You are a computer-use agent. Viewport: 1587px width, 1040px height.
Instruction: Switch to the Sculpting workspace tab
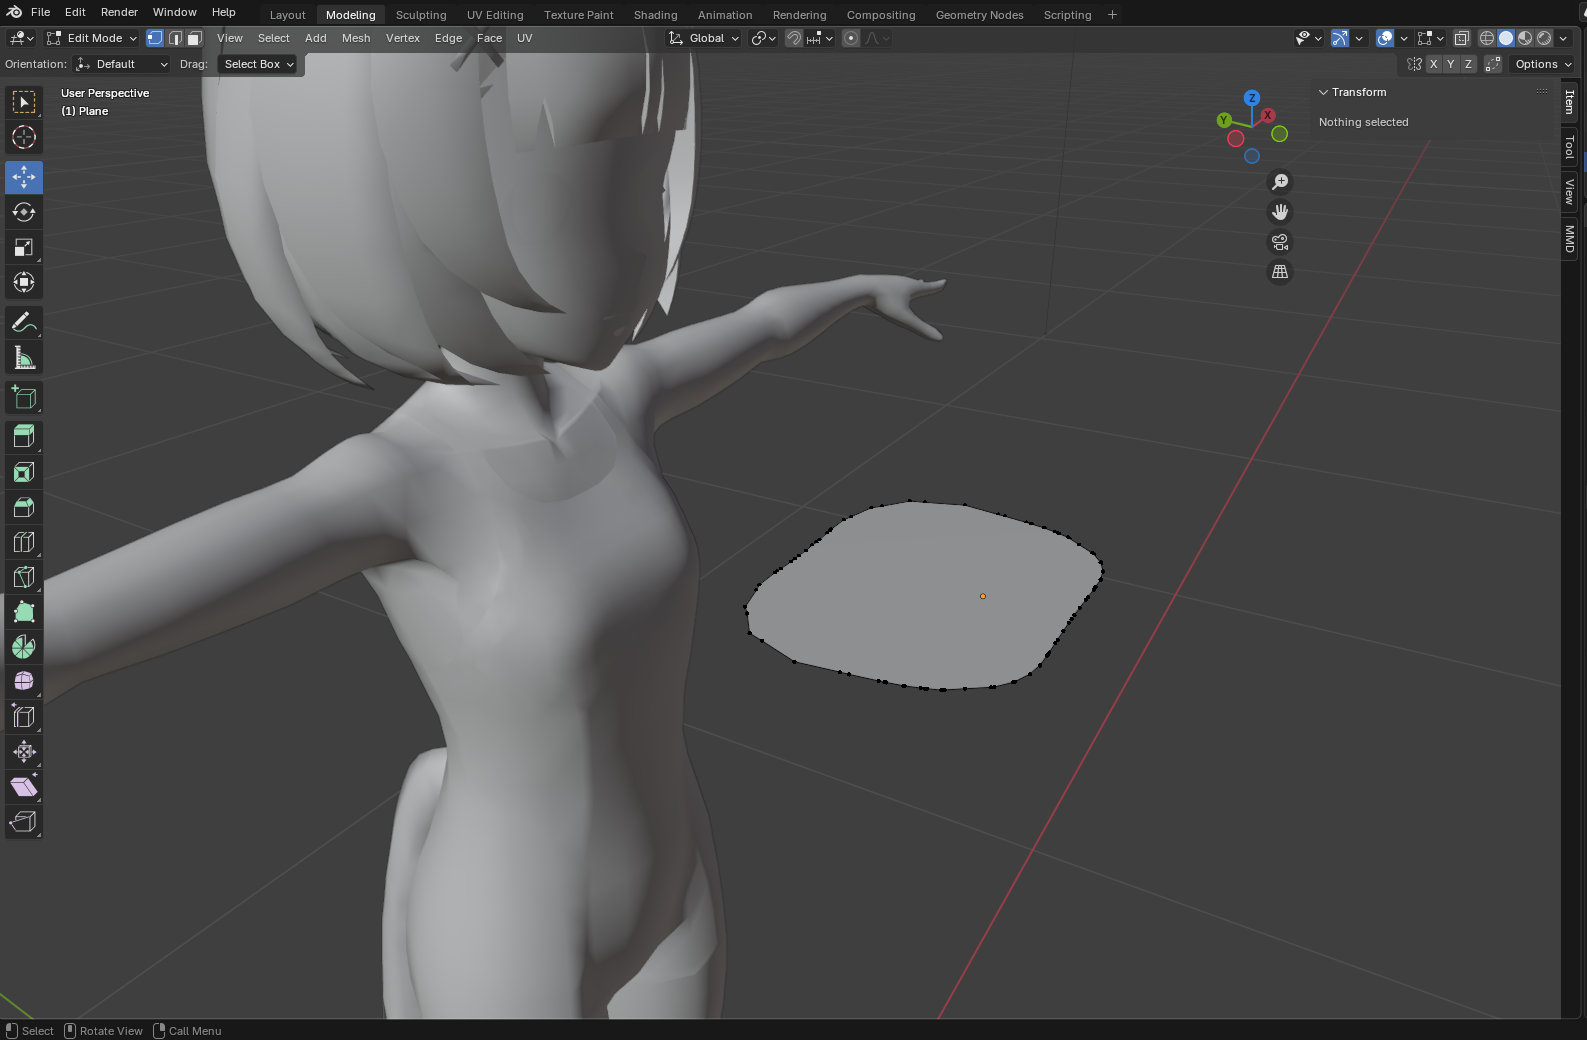pos(421,15)
